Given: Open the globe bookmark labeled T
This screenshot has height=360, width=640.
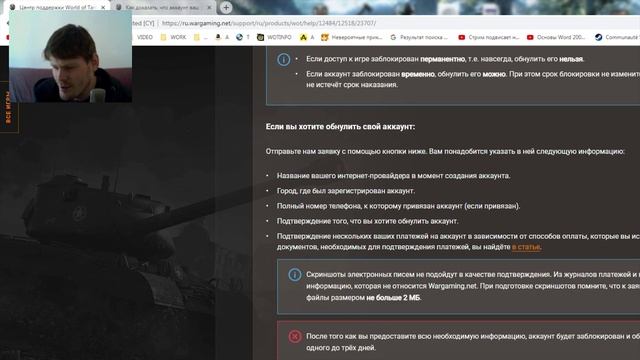Looking at the screenshot, I should (x=243, y=37).
